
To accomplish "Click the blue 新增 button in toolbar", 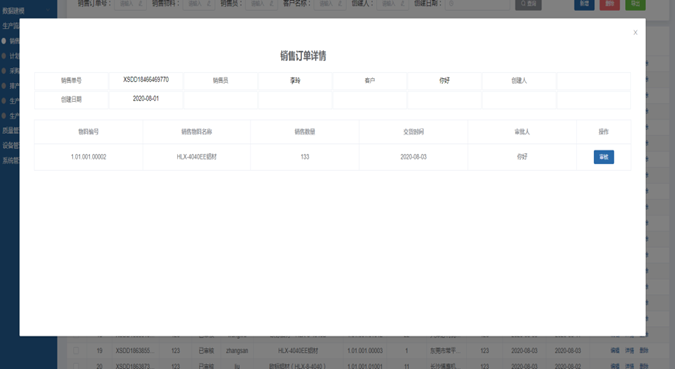I will tap(584, 4).
